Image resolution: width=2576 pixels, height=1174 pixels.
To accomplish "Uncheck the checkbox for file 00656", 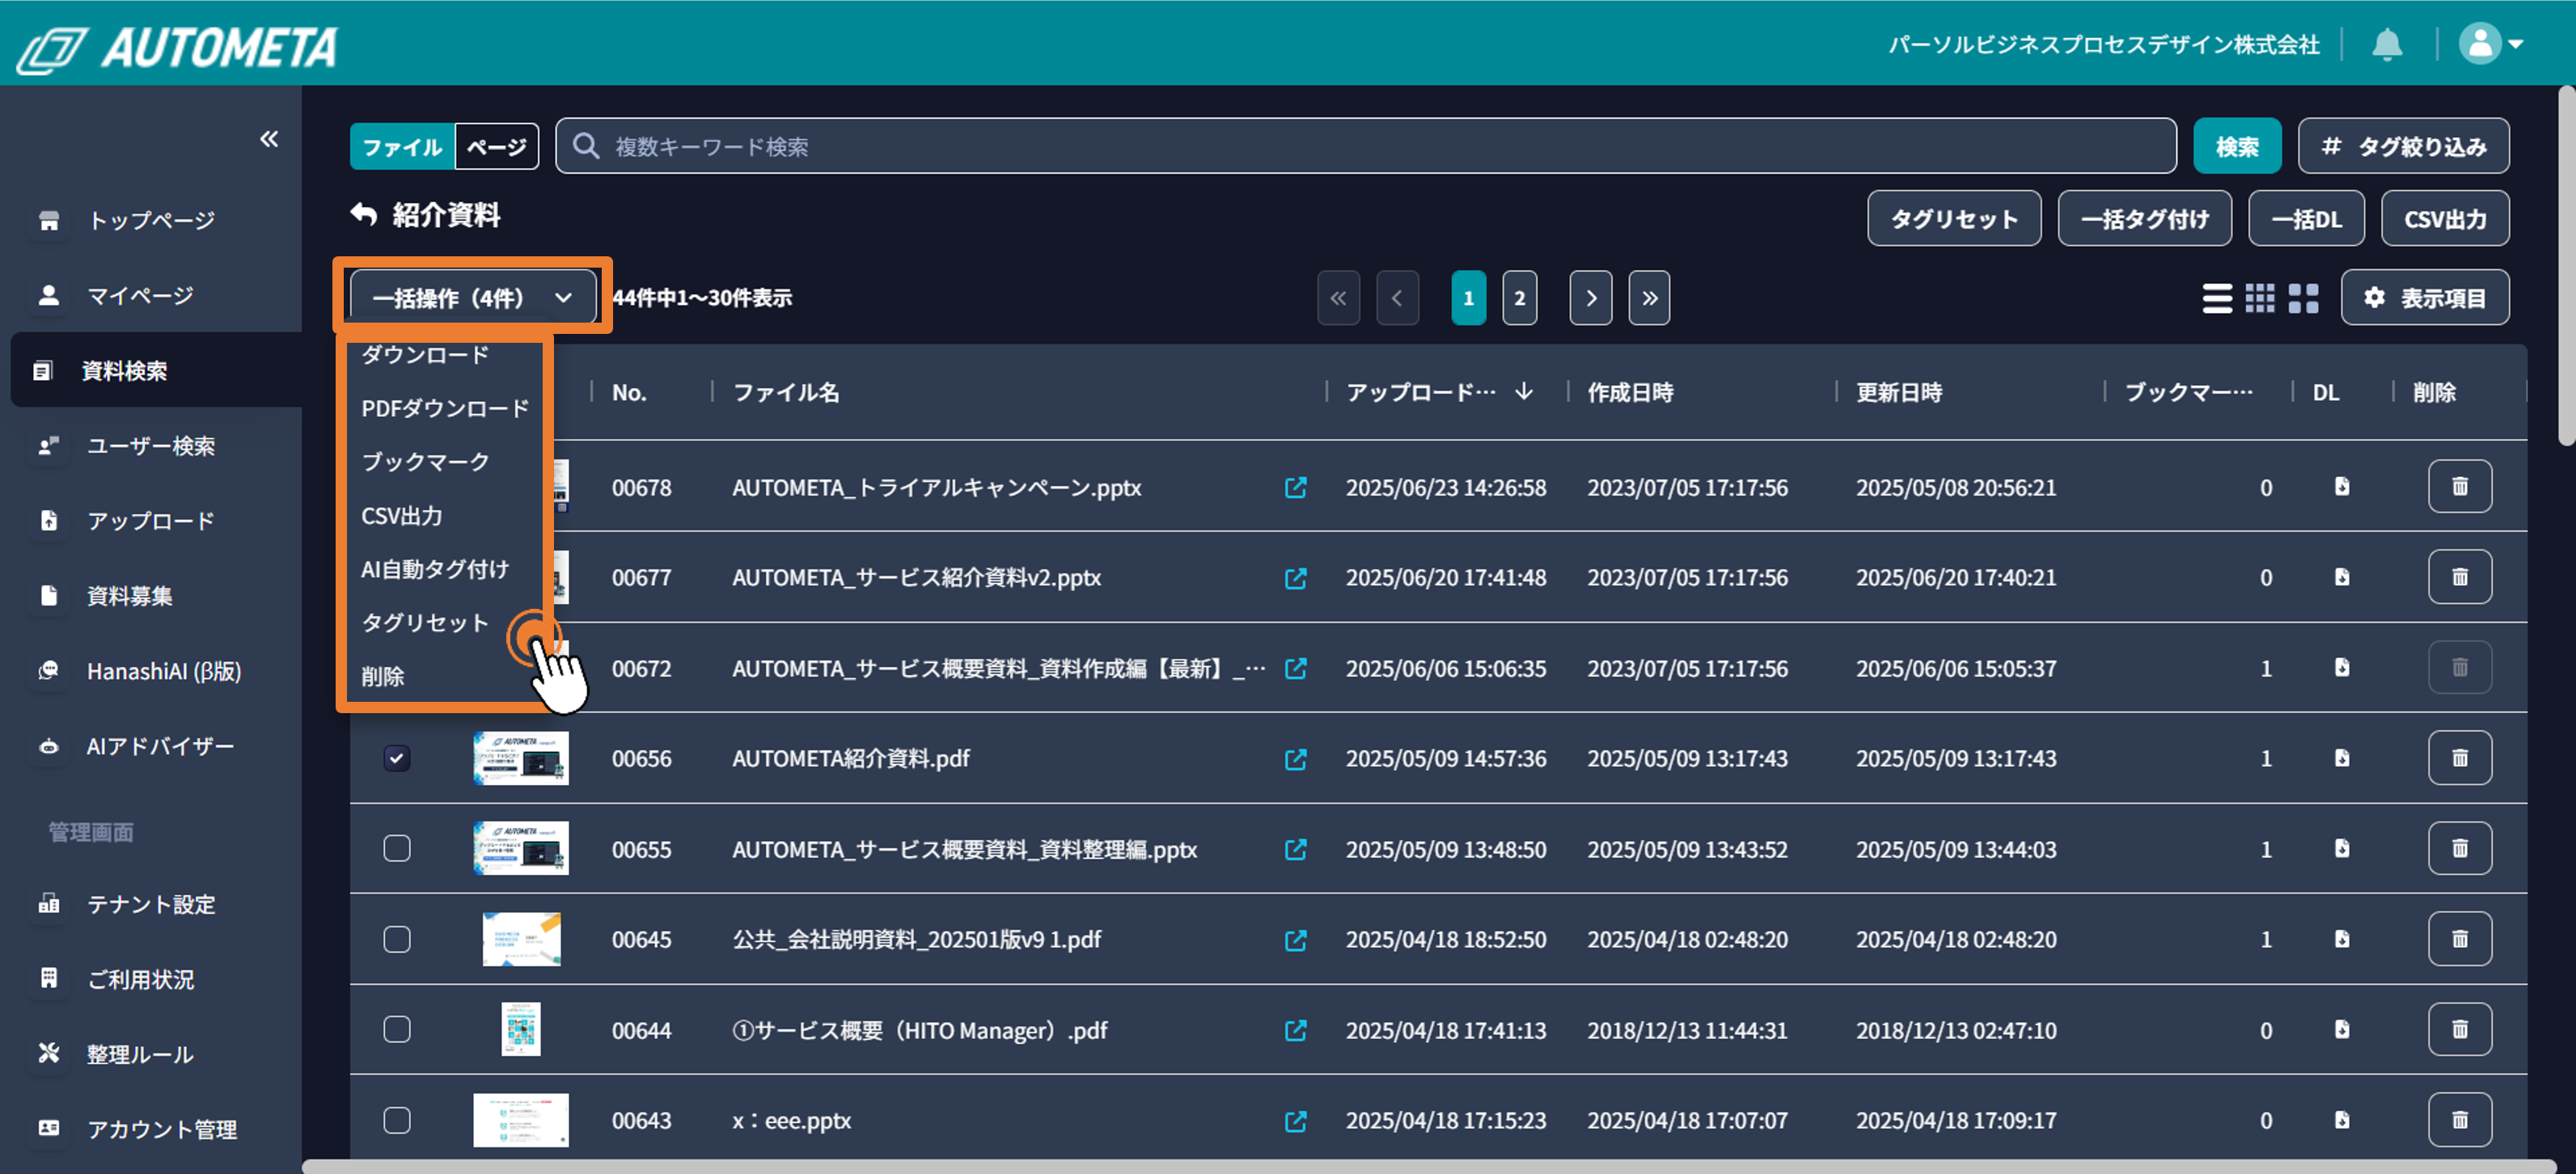I will point(397,758).
